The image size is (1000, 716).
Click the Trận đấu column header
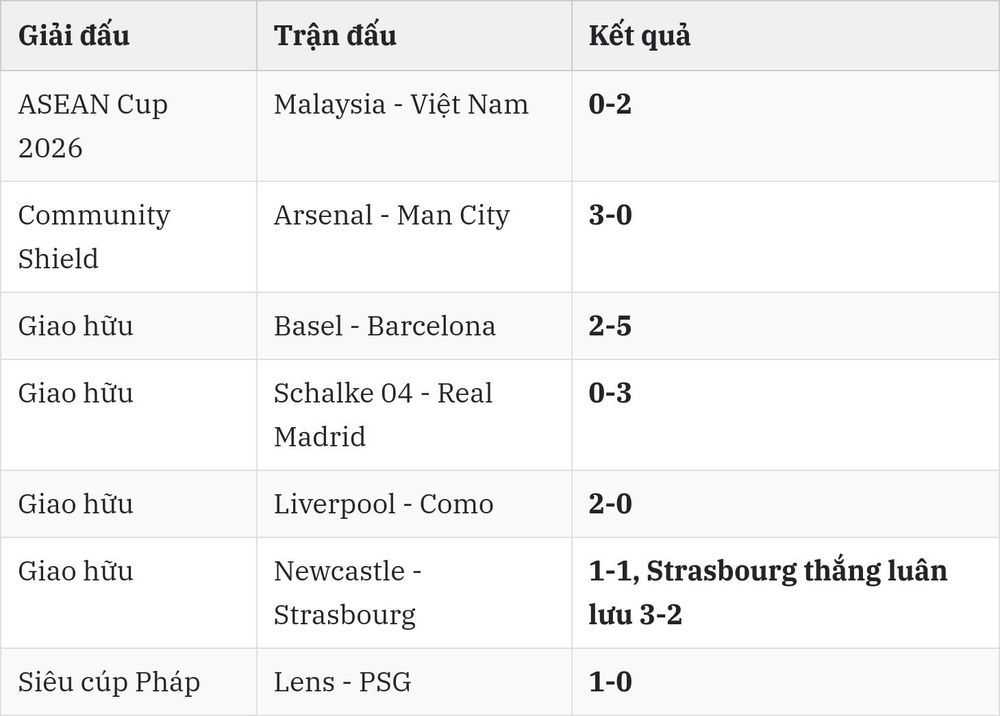click(335, 36)
